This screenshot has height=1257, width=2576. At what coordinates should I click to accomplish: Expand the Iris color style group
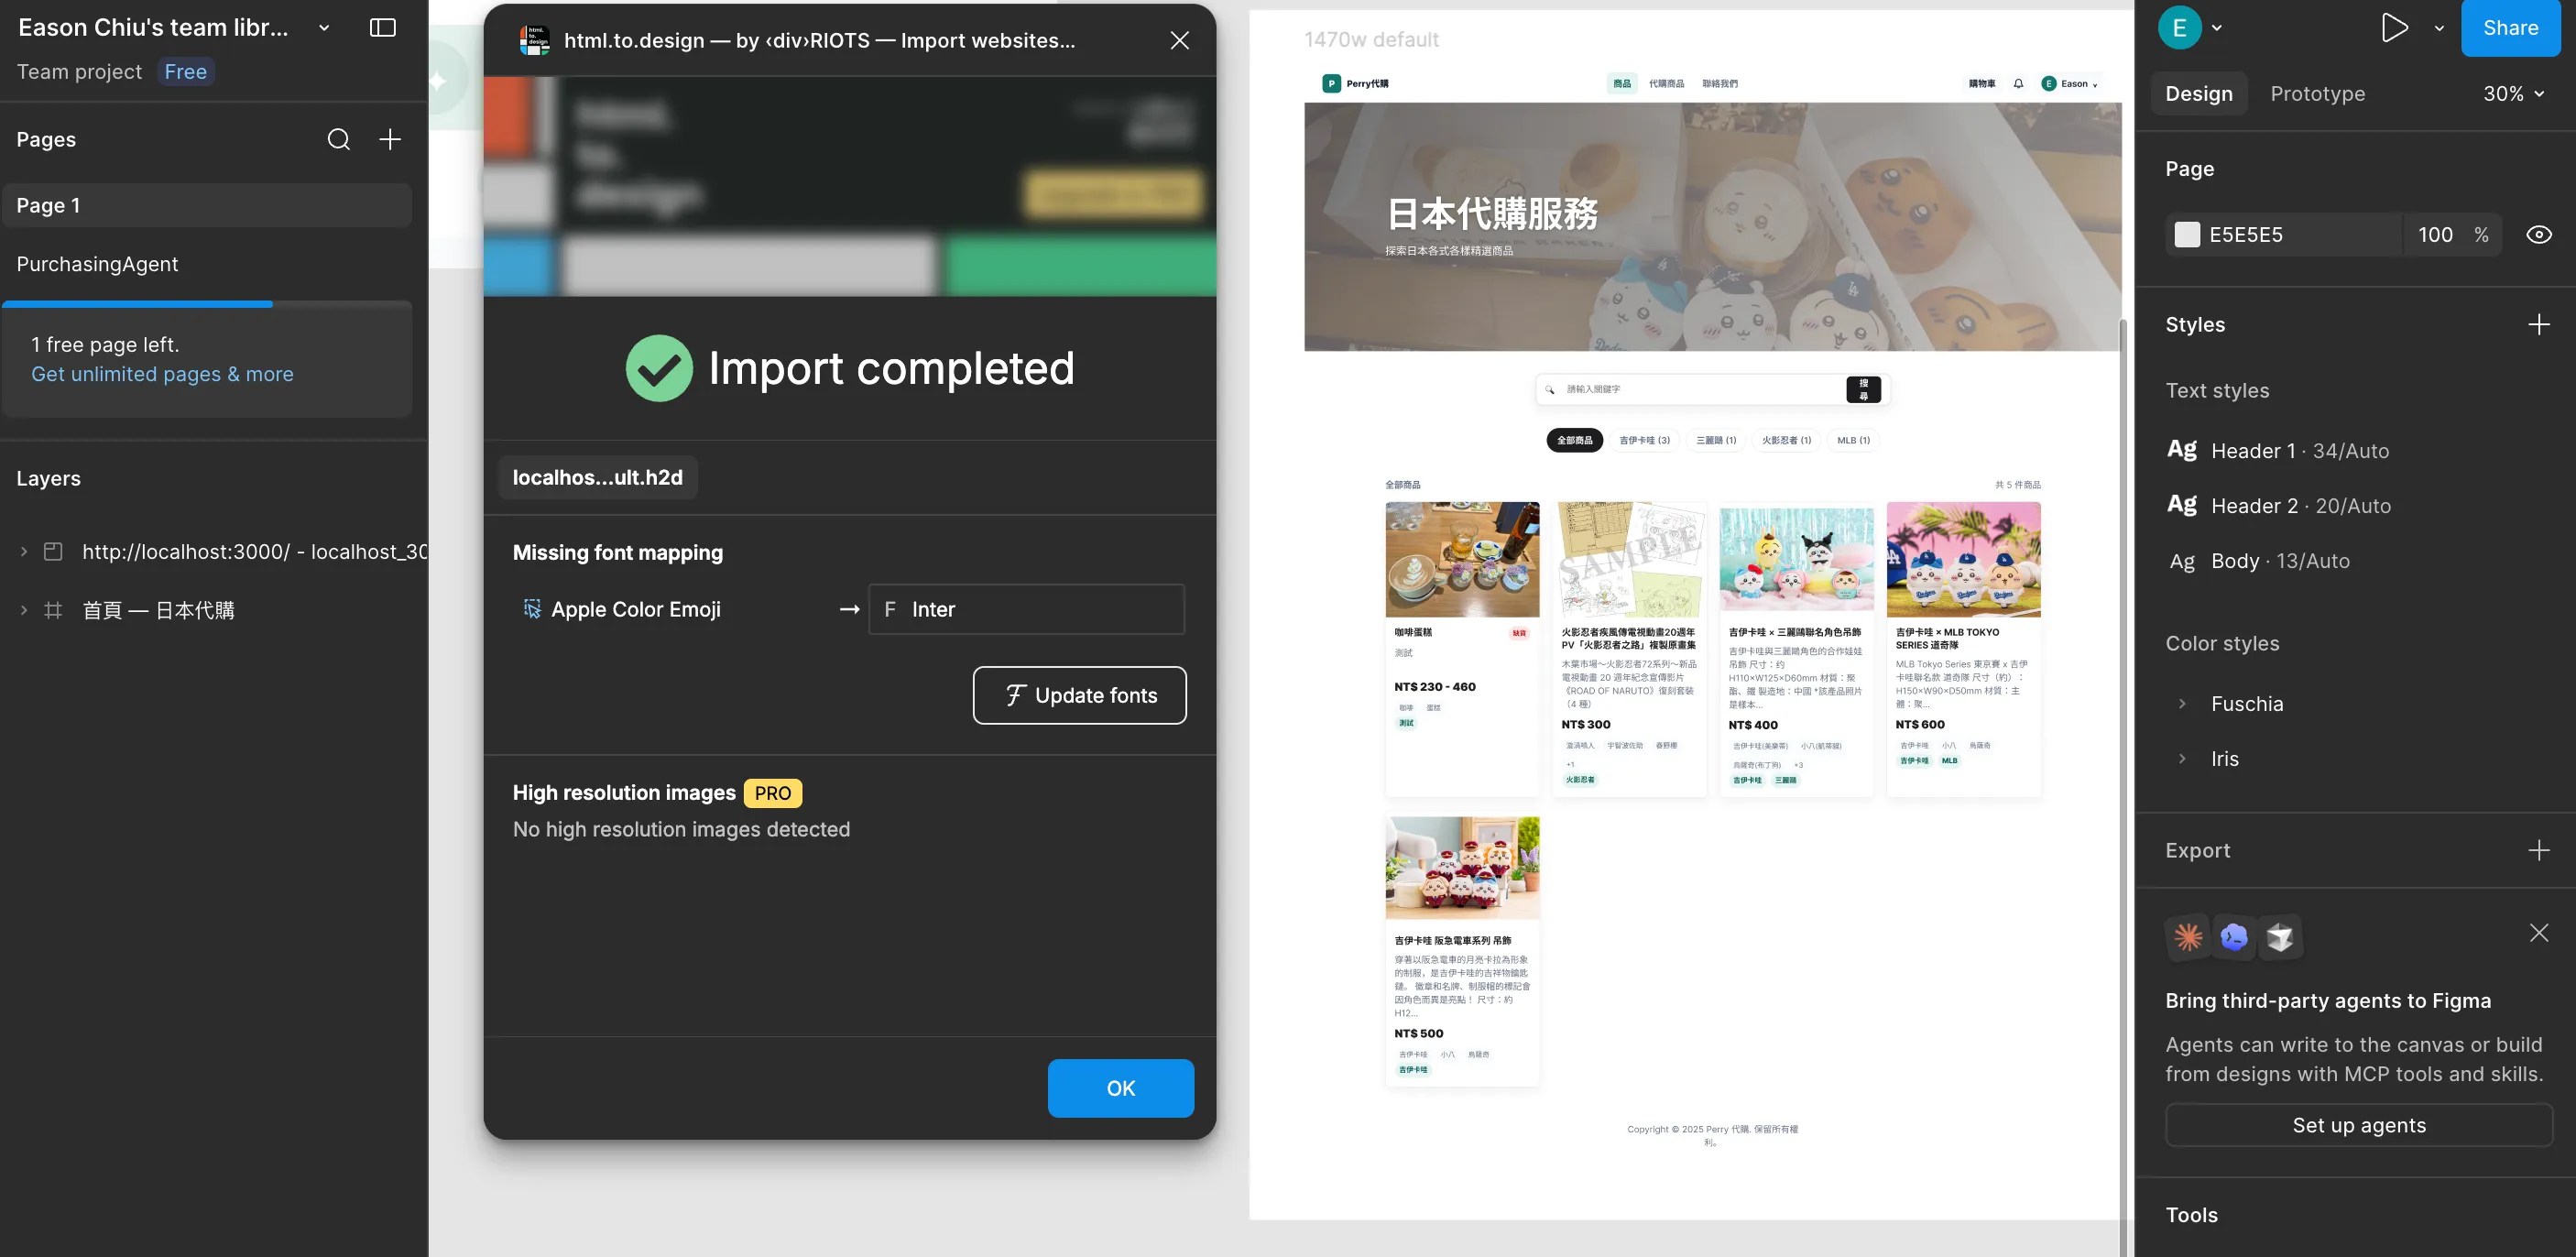2181,759
